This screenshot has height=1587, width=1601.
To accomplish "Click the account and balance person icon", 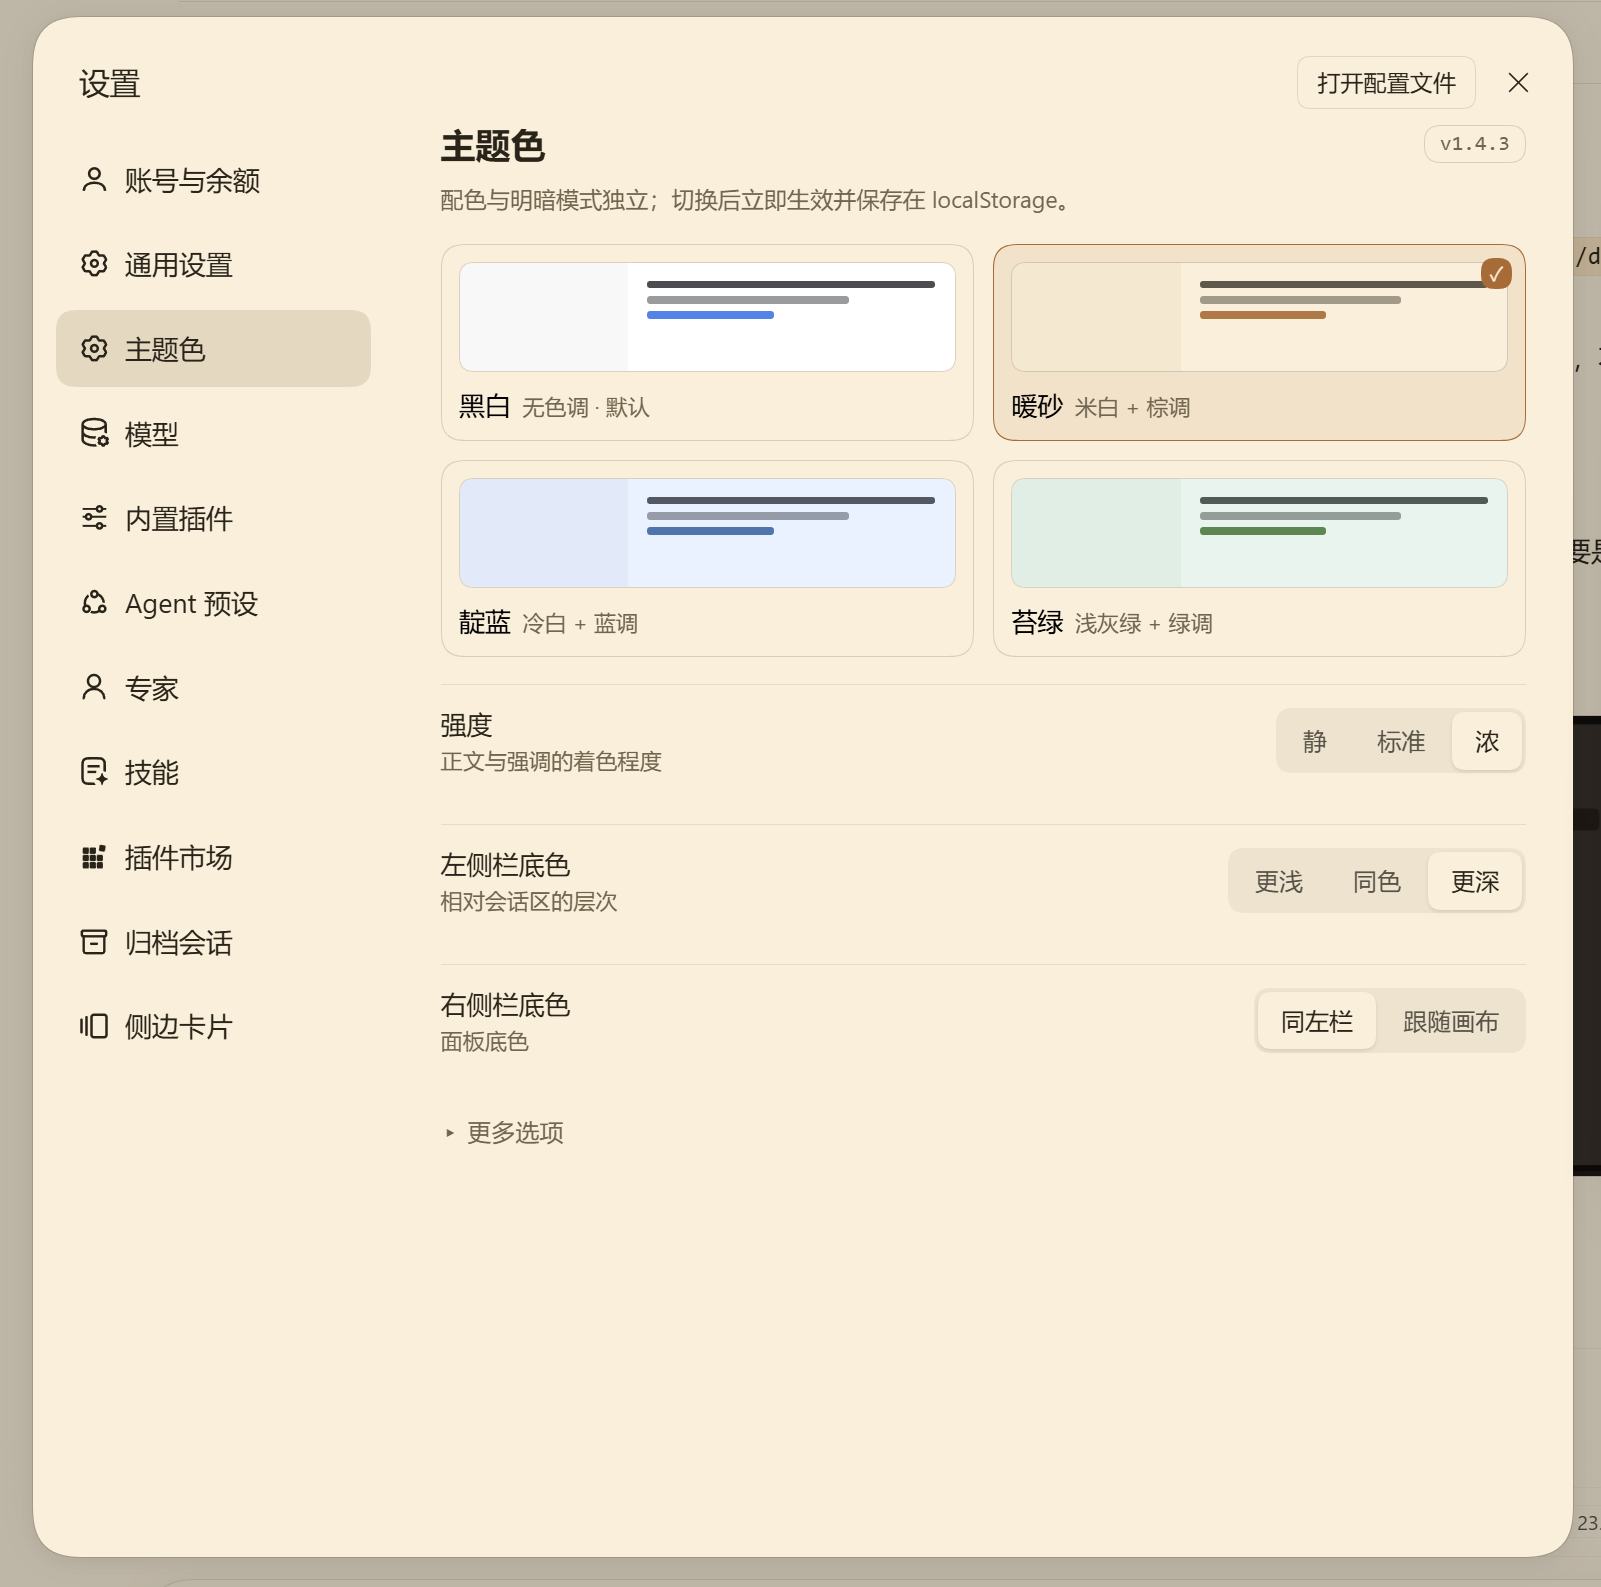I will tap(94, 180).
